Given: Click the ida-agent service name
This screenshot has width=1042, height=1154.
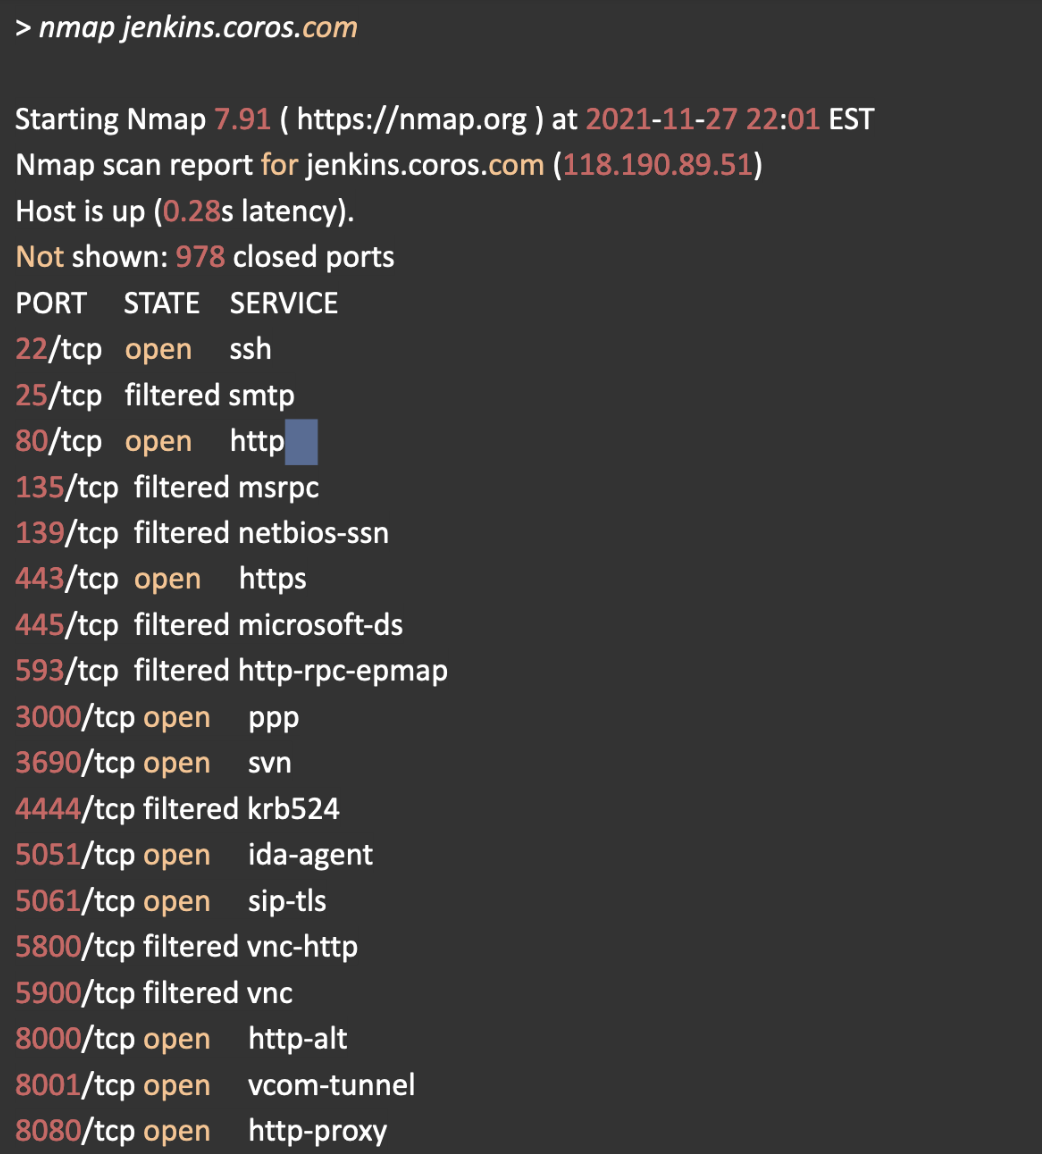Looking at the screenshot, I should pyautogui.click(x=311, y=856).
